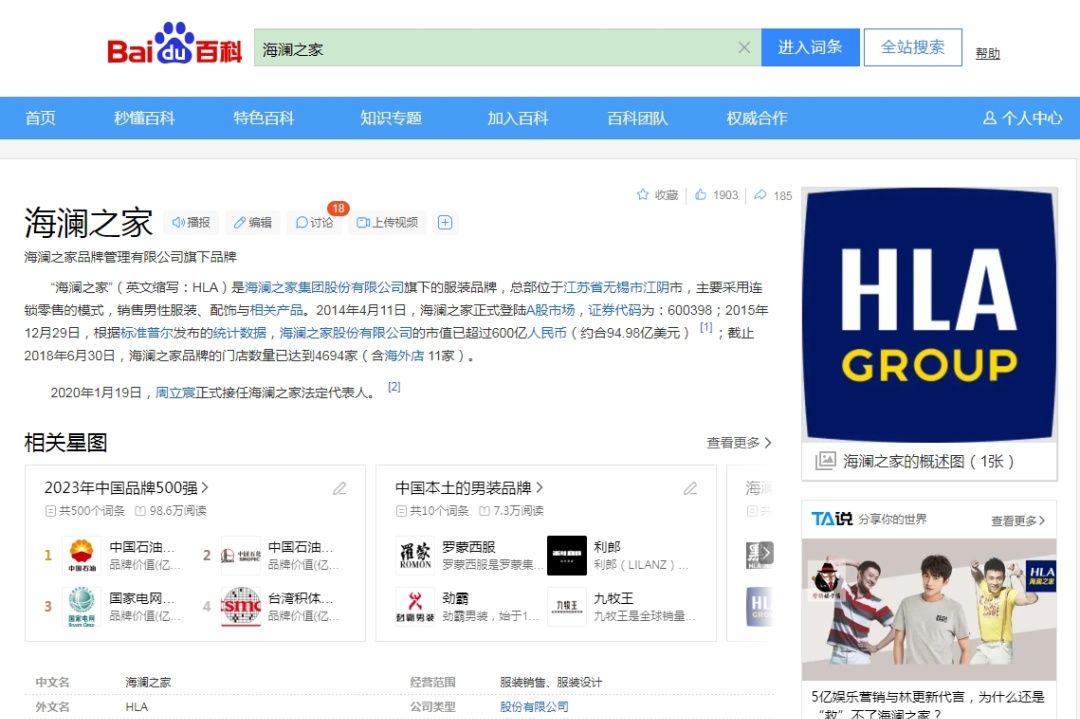Open the 5亿娱乐营销与林更新代言 article headline
Viewport: 1080px width, 719px height.
pyautogui.click(x=928, y=705)
